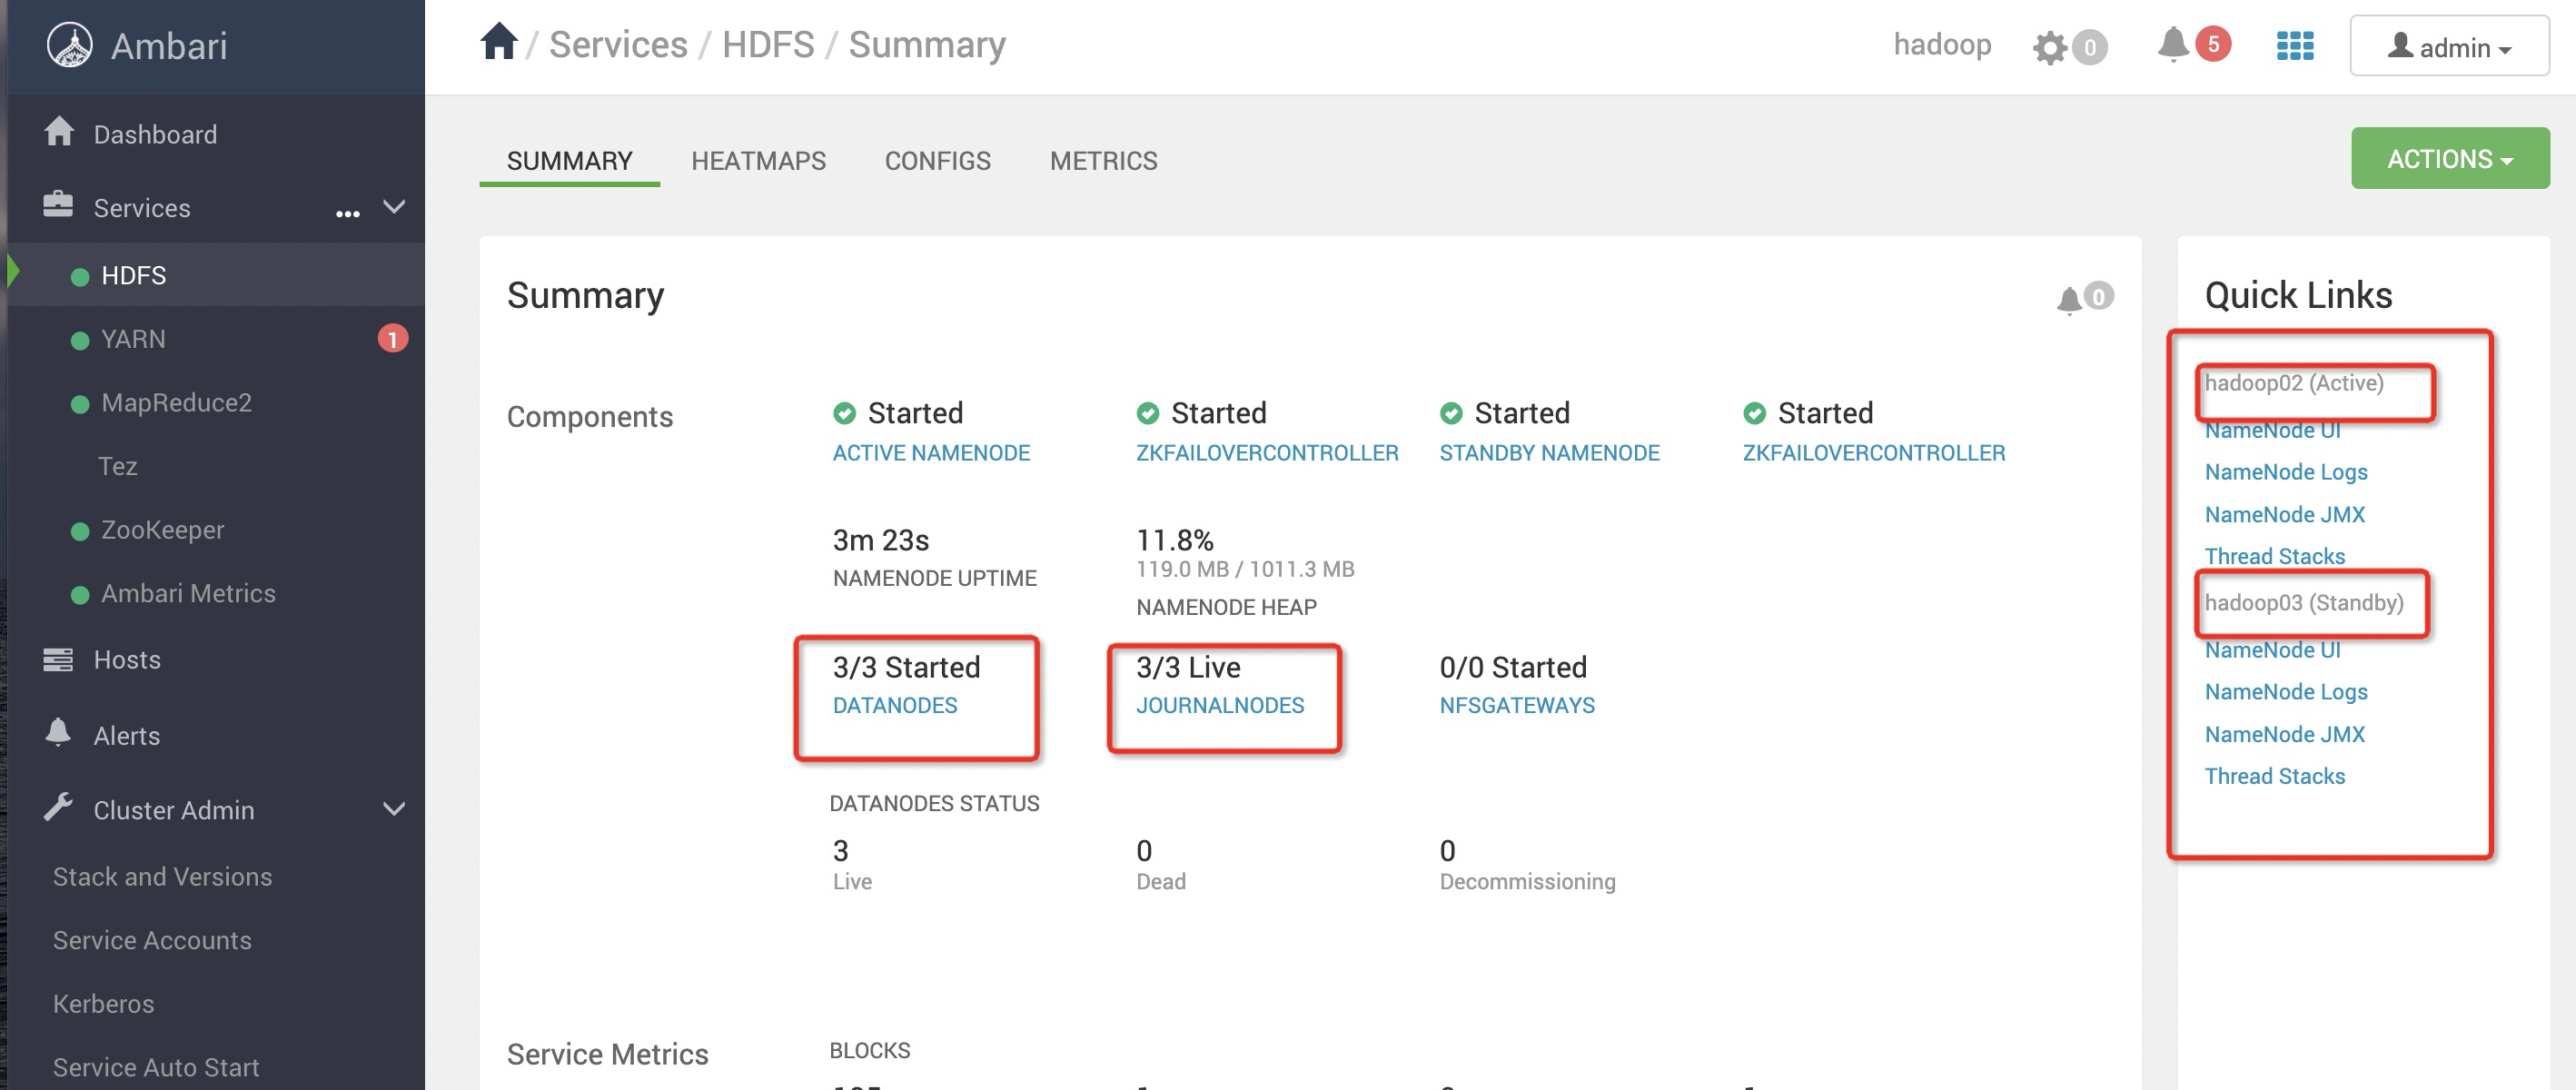
Task: Click ZKFAILOVERCONTROLLER link beside Standby NameNode
Action: click(1873, 453)
